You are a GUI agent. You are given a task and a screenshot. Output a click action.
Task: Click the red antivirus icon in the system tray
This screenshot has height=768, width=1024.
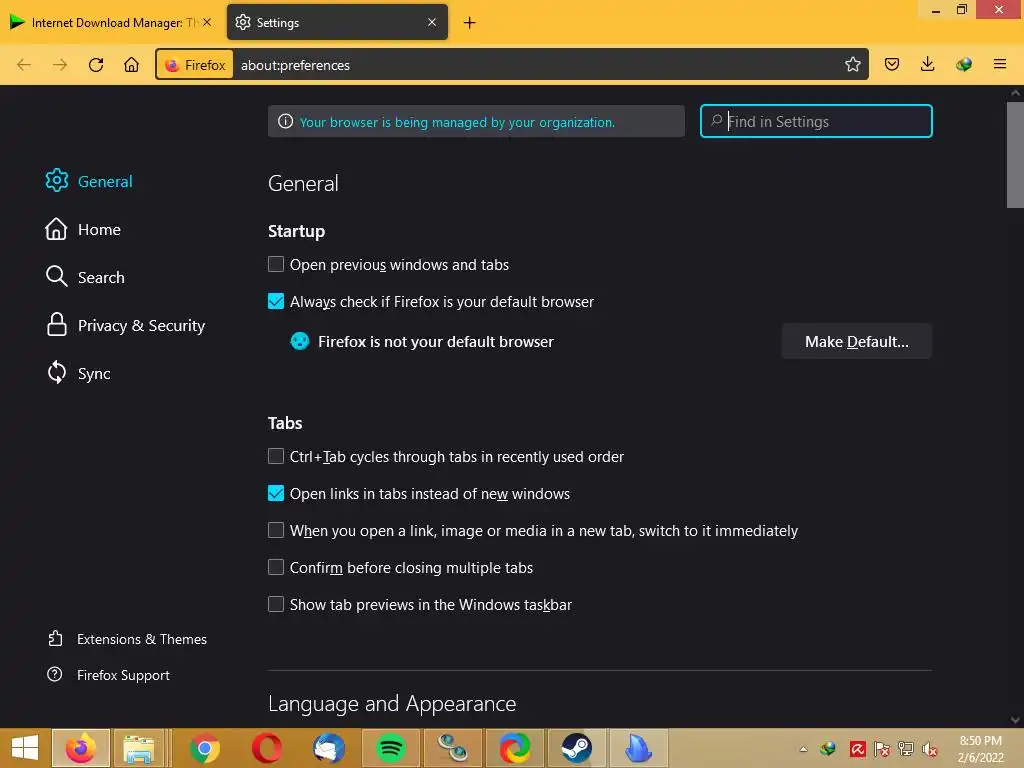click(x=857, y=749)
